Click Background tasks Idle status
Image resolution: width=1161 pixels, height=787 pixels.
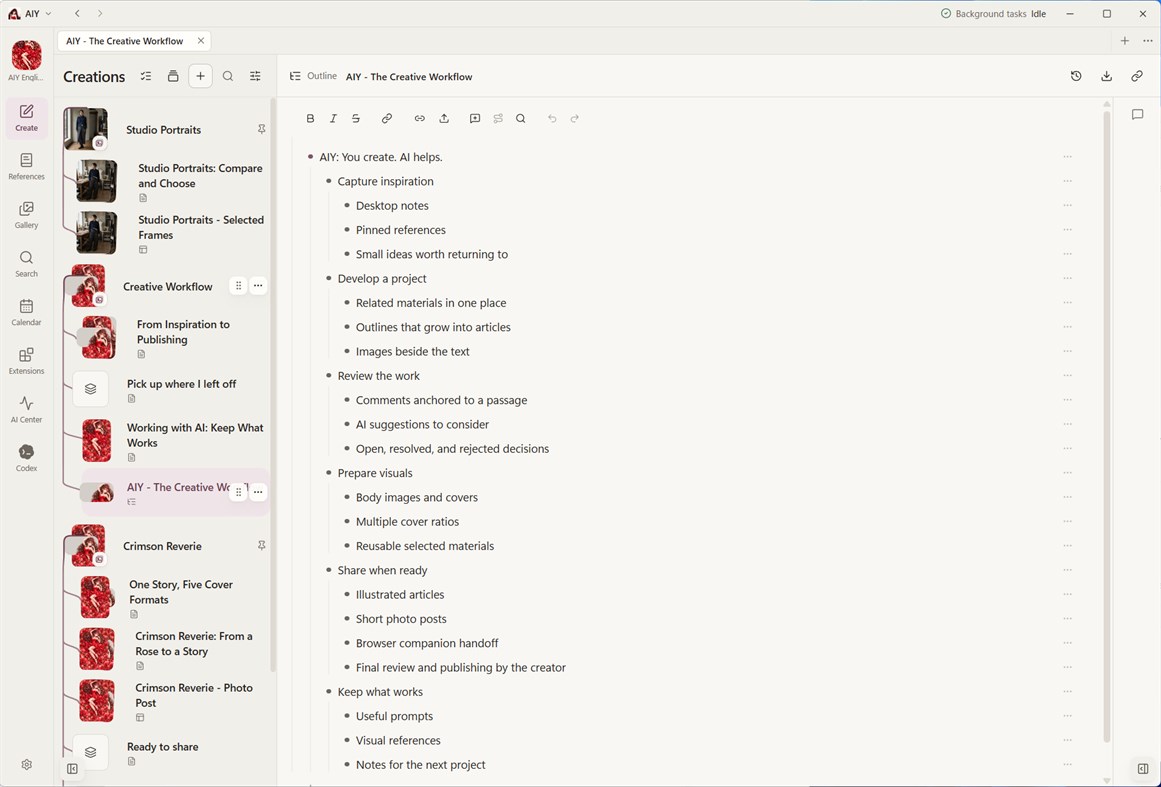point(993,13)
